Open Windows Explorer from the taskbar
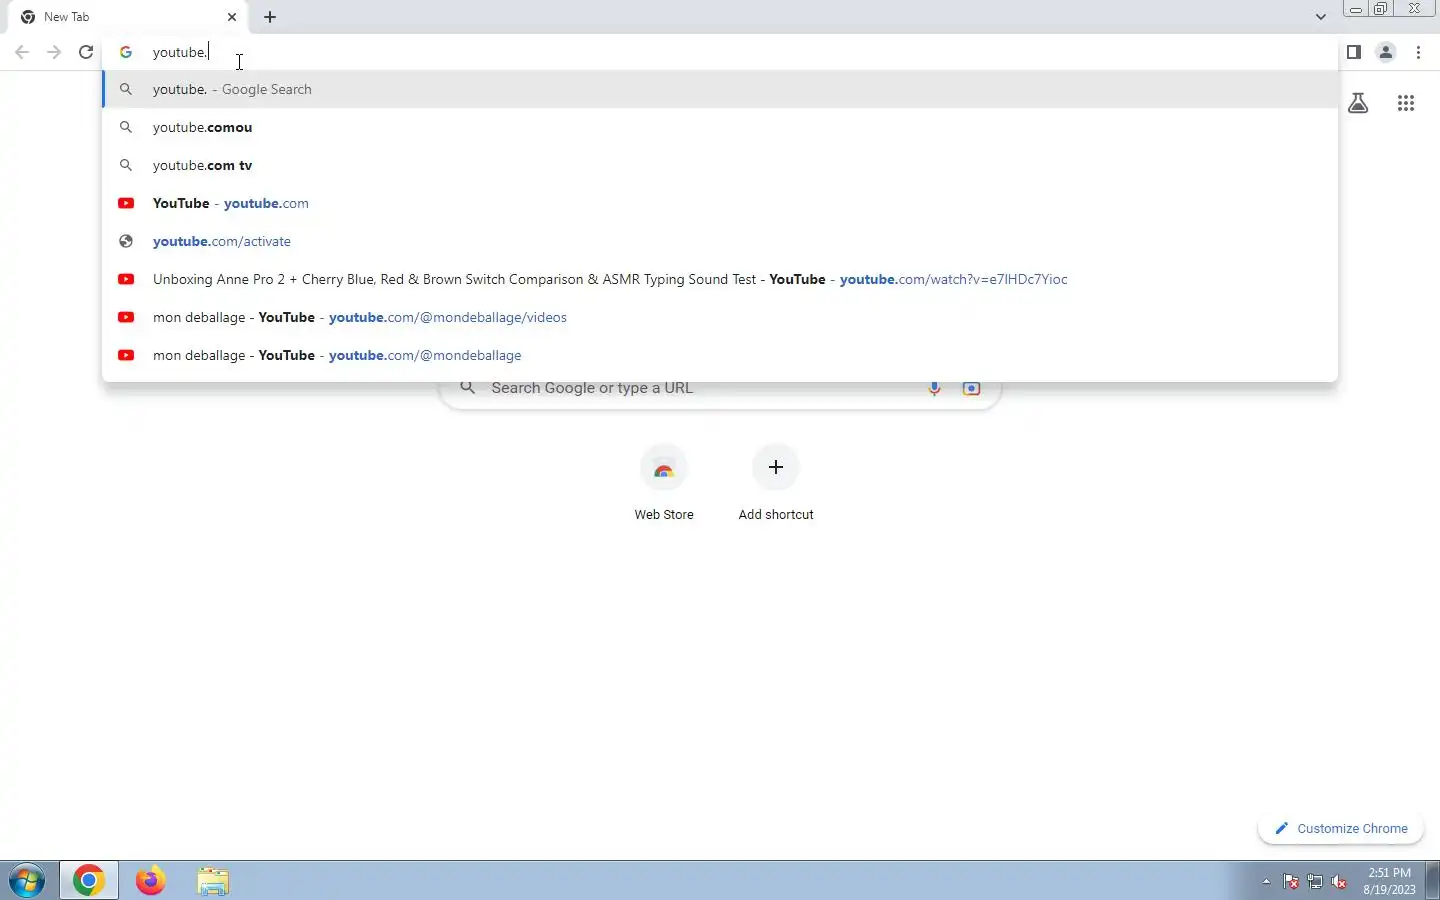The image size is (1440, 900). pos(213,881)
